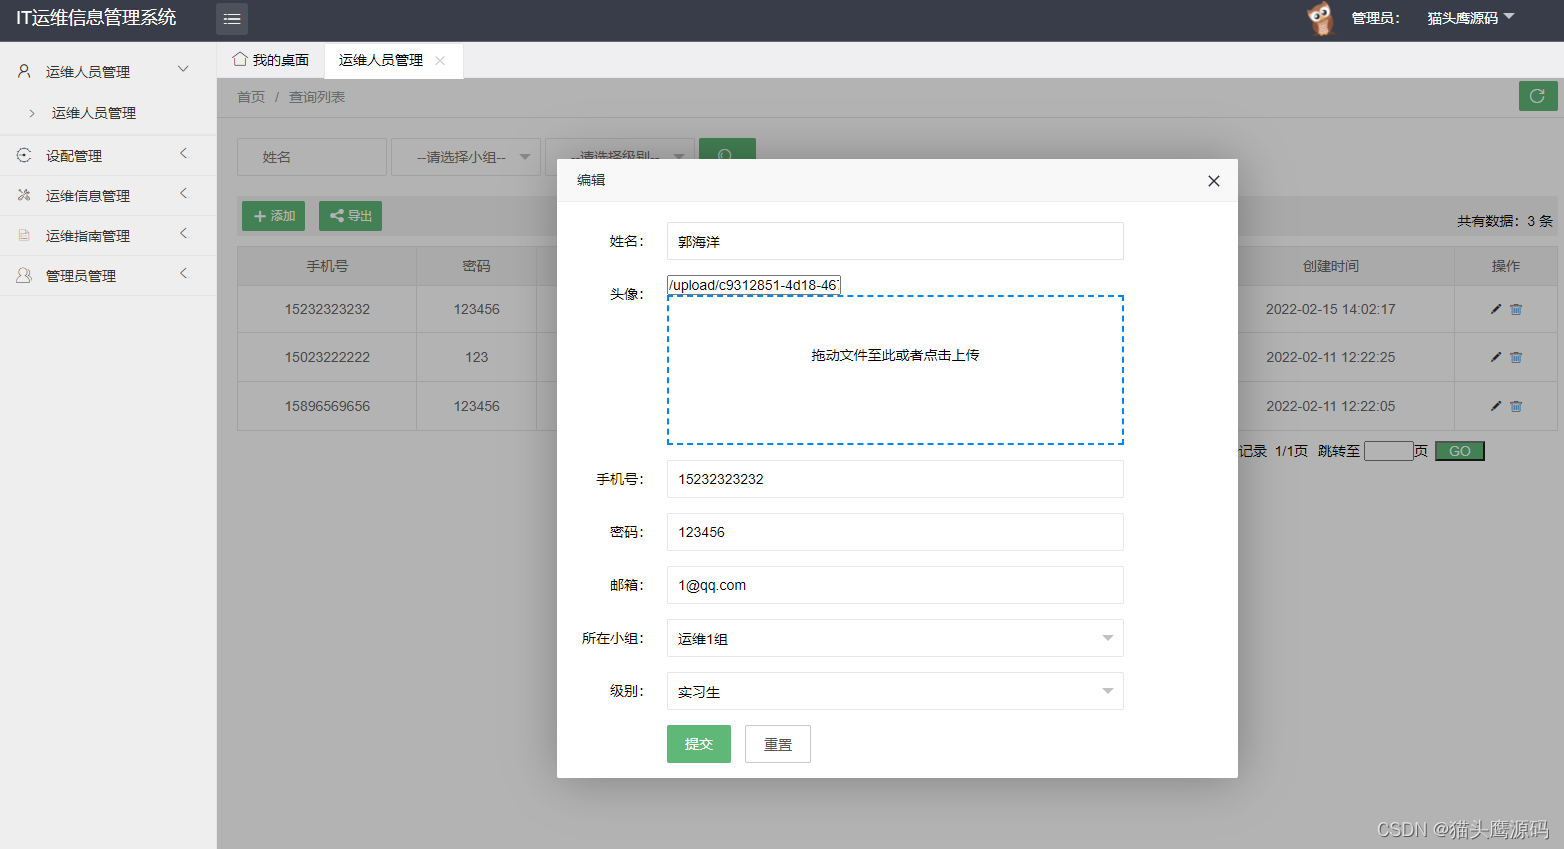The width and height of the screenshot is (1564, 849).
Task: Click delete trash icon for row 15896569656
Action: (1516, 406)
